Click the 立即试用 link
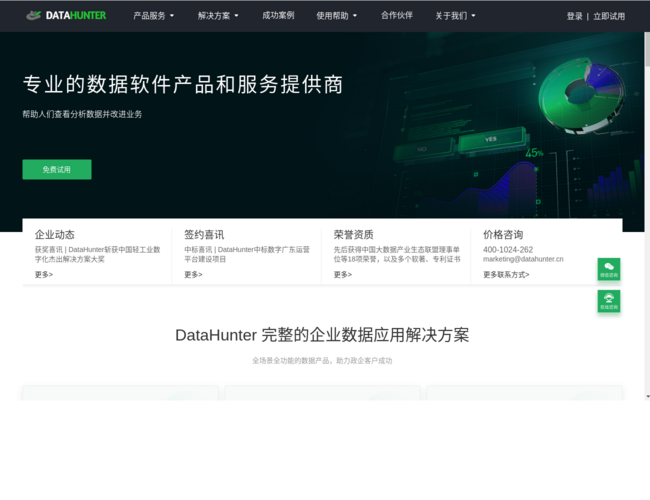Screen dimensions: 650x500 point(609,16)
